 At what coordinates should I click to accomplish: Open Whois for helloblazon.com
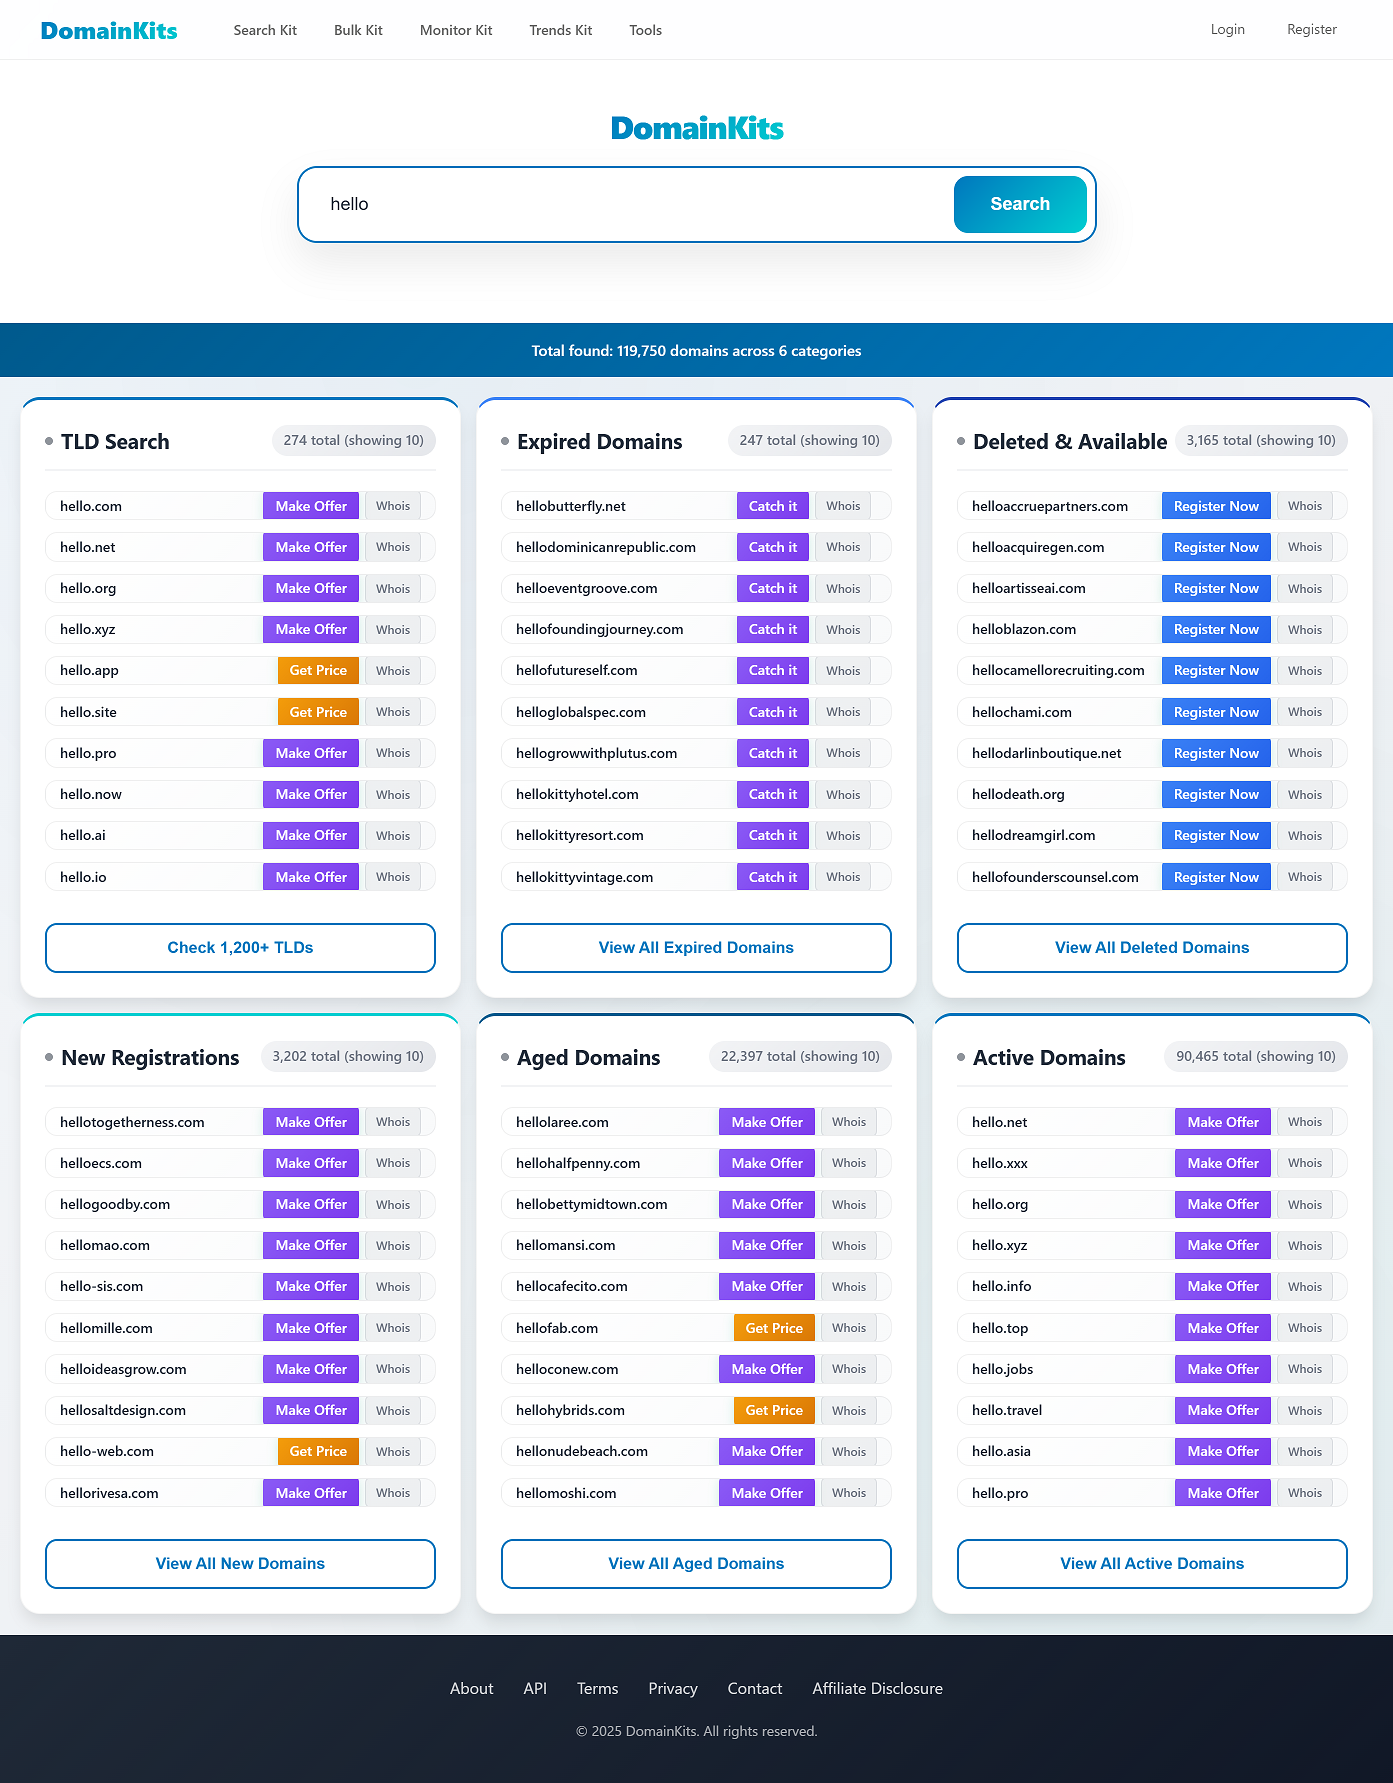point(1305,630)
